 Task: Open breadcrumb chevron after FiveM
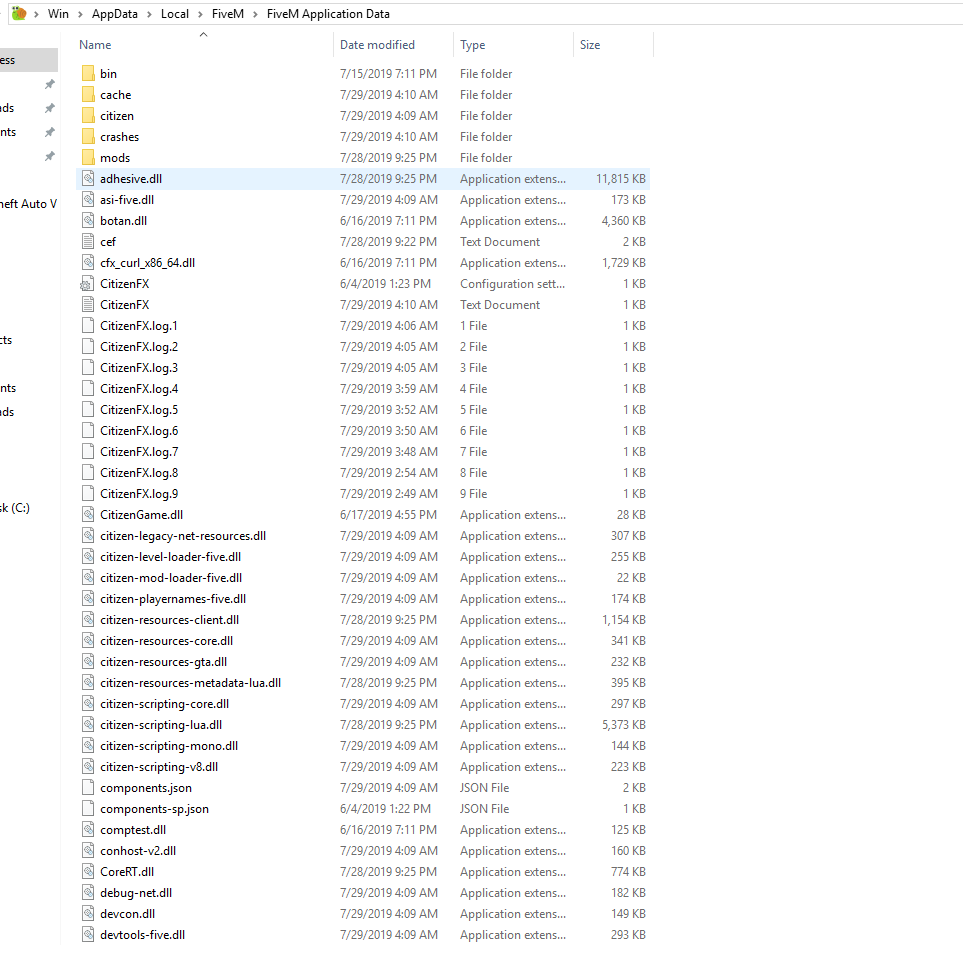click(x=255, y=14)
